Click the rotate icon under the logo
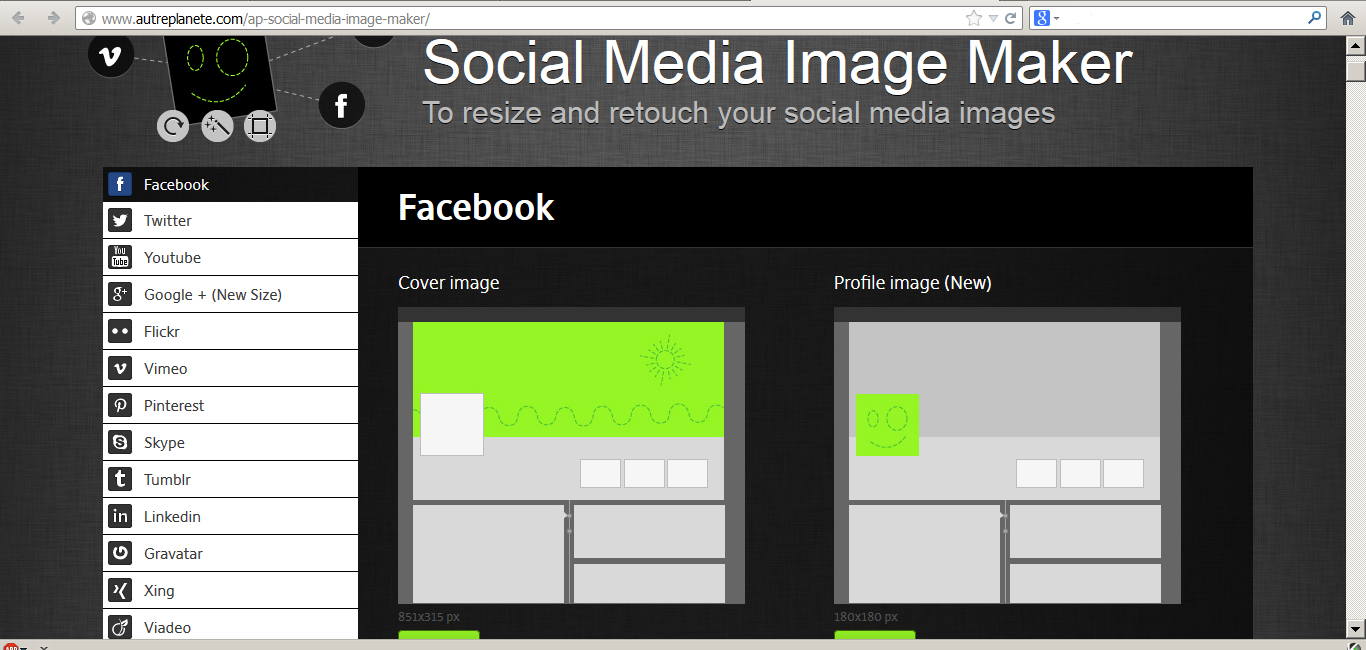This screenshot has height=650, width=1366. [173, 126]
